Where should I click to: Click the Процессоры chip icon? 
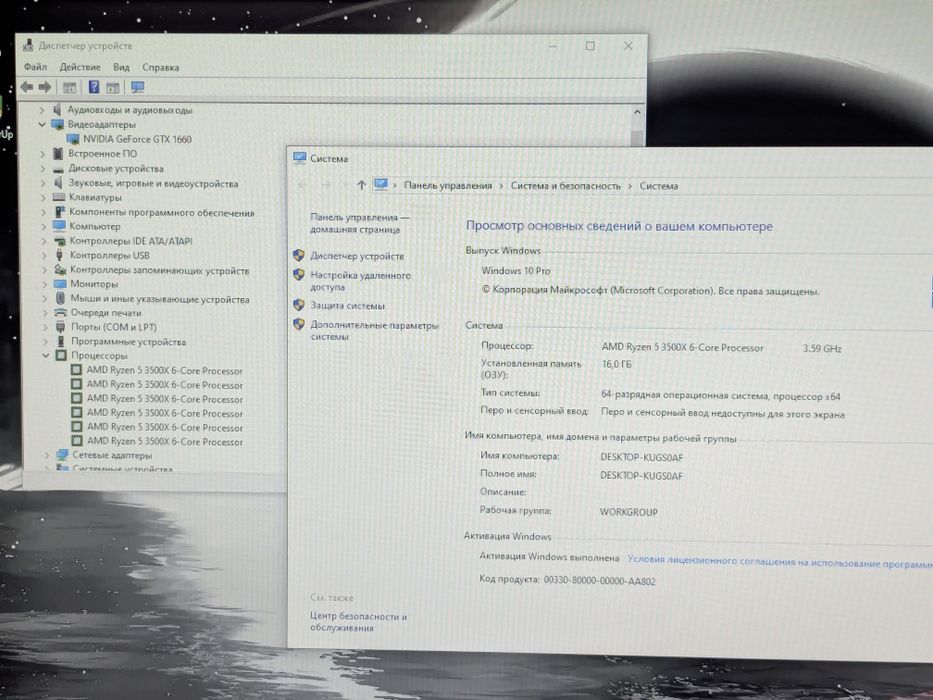[61, 355]
